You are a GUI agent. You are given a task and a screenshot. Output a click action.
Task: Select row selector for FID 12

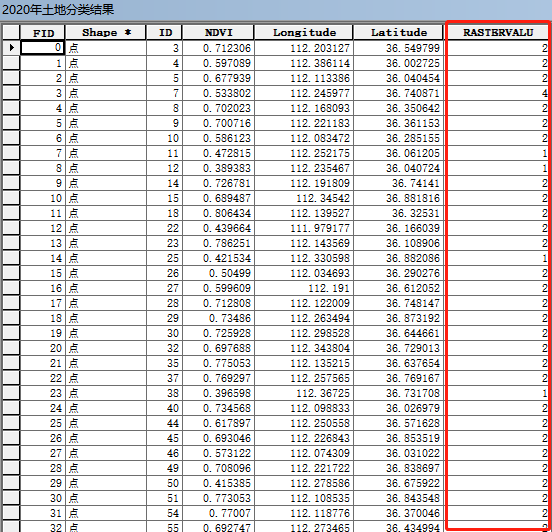11,228
